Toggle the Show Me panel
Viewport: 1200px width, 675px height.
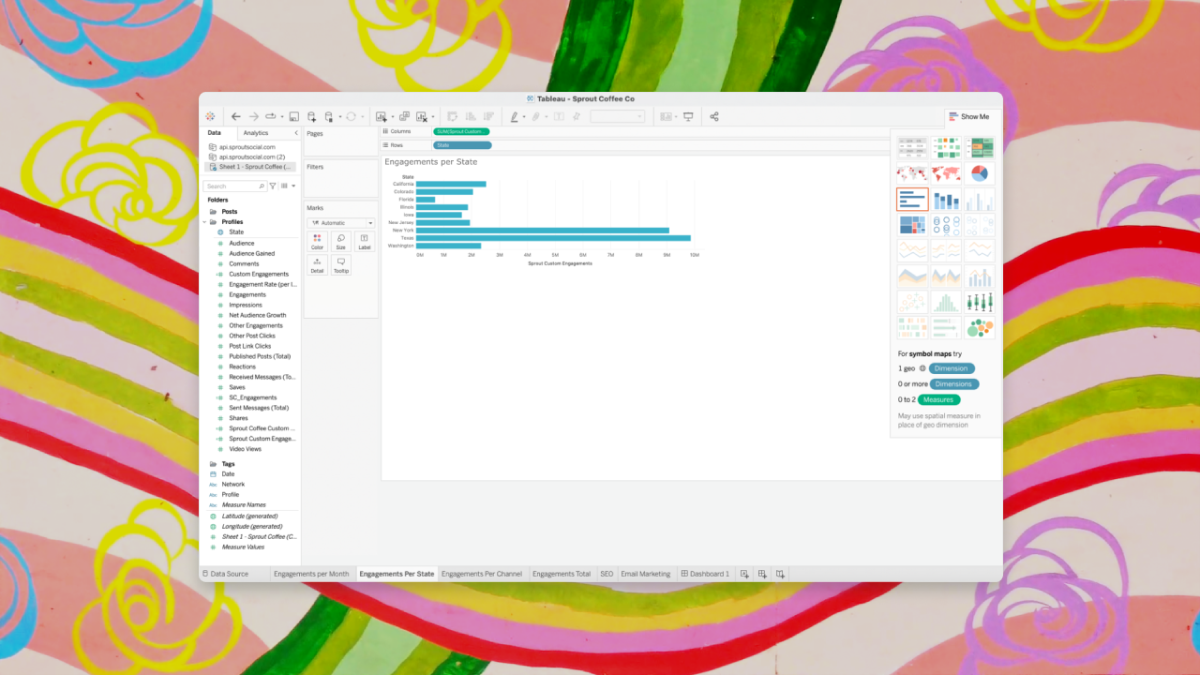[969, 117]
